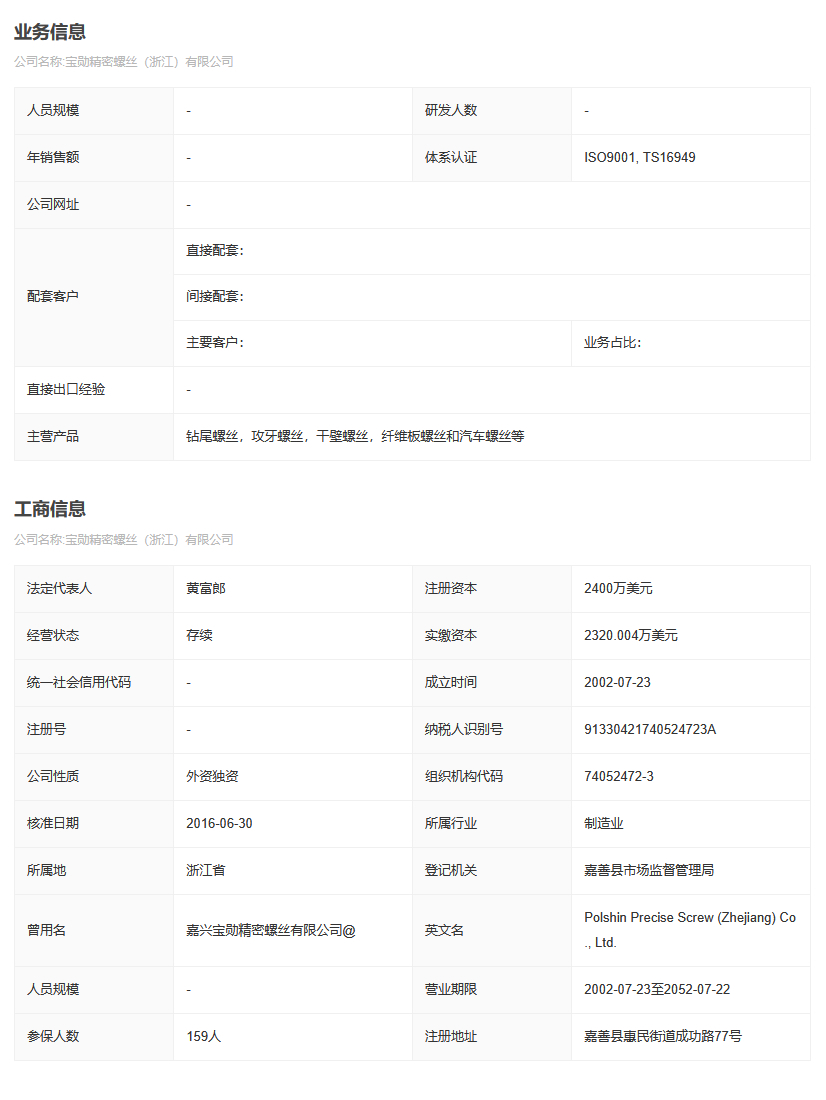Click the 公司性质 label
The image size is (826, 1100).
(x=53, y=777)
